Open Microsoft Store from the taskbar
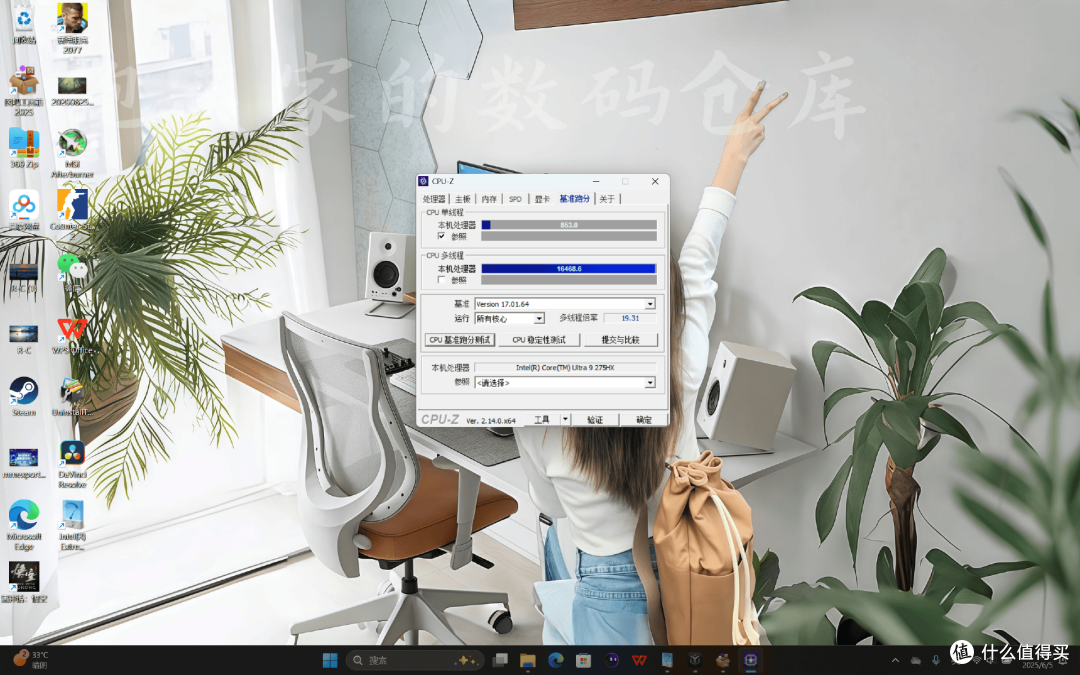Viewport: 1080px width, 675px height. click(583, 660)
